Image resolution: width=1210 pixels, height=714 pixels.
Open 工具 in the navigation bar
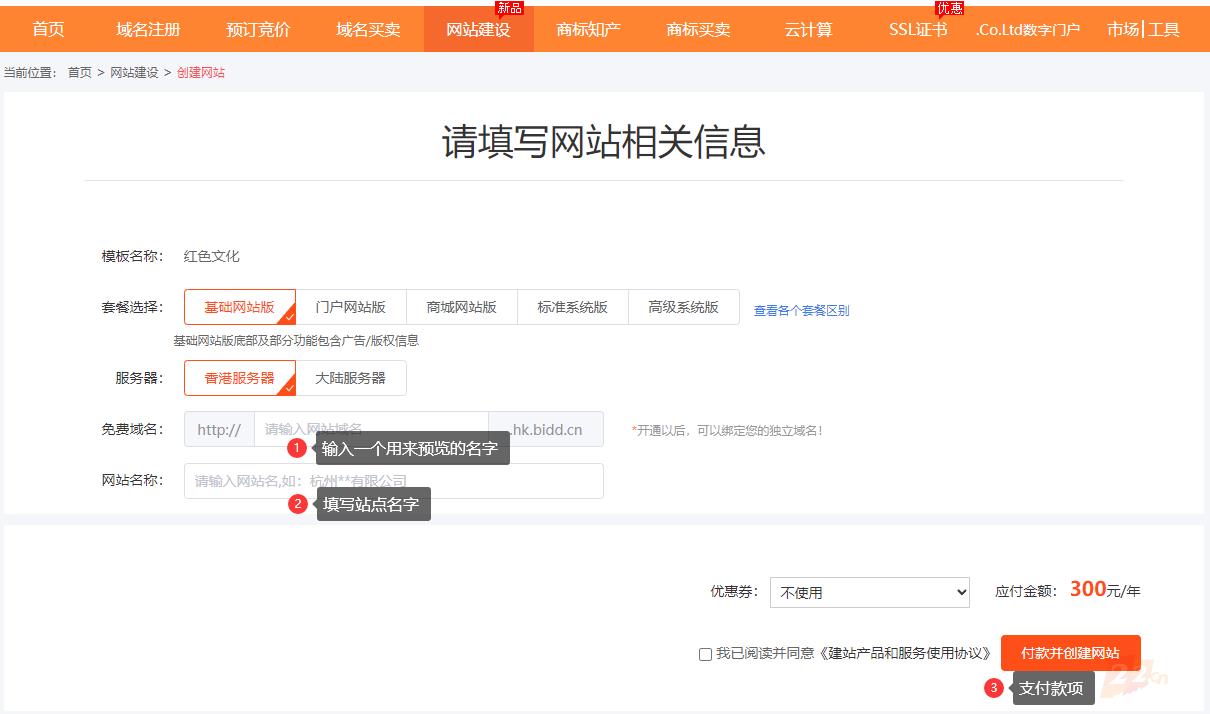pyautogui.click(x=1164, y=29)
